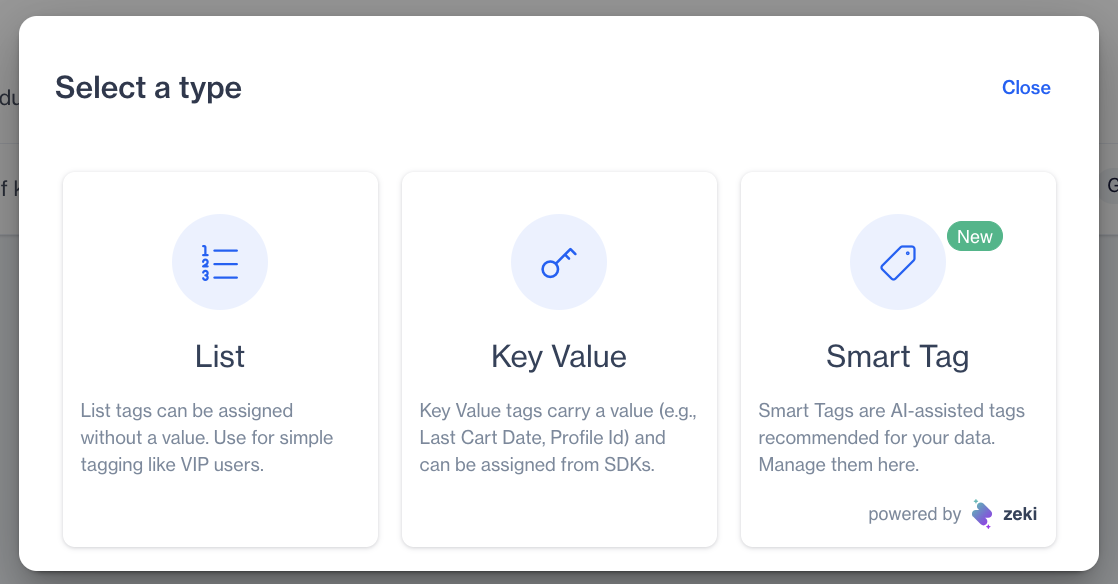The width and height of the screenshot is (1118, 584).
Task: Choose the Key Value heading
Action: 559,357
